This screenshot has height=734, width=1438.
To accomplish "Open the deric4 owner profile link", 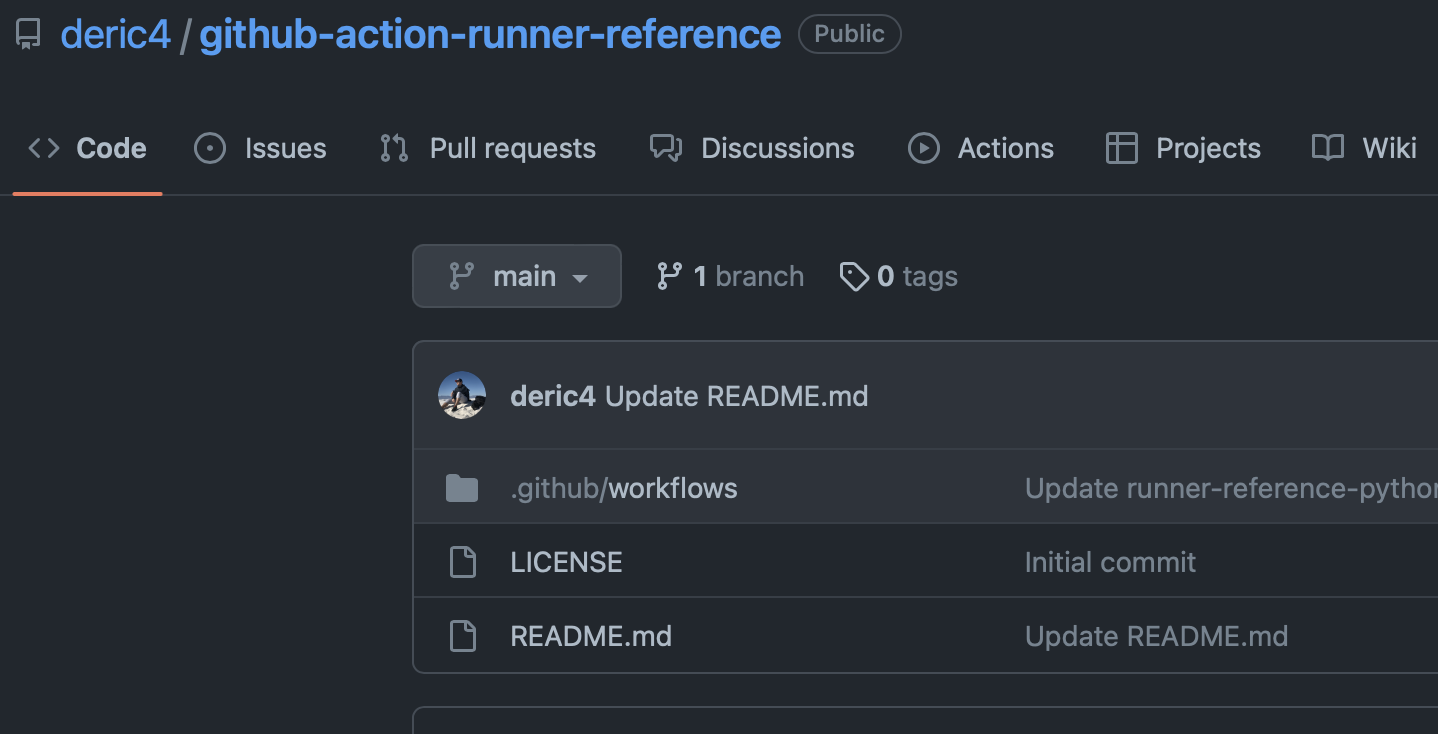I will 116,35.
